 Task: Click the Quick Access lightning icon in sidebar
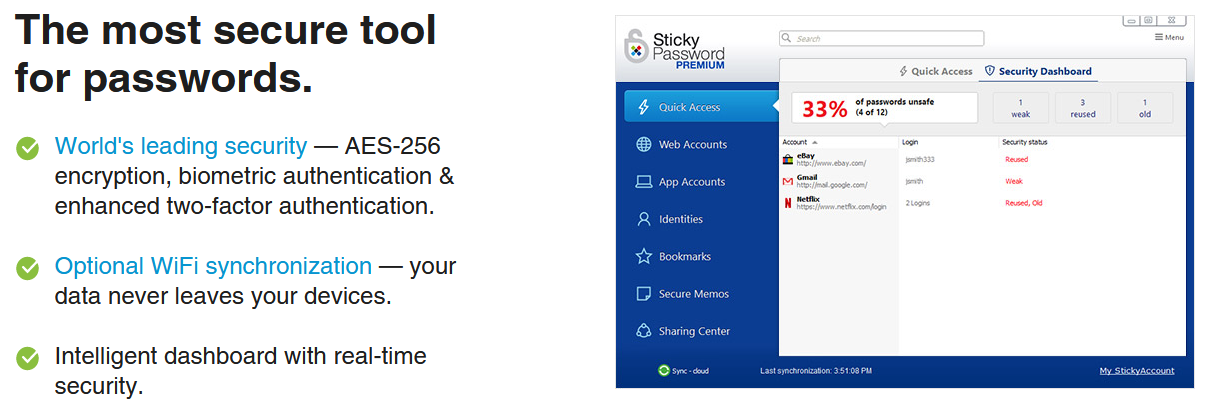(643, 107)
